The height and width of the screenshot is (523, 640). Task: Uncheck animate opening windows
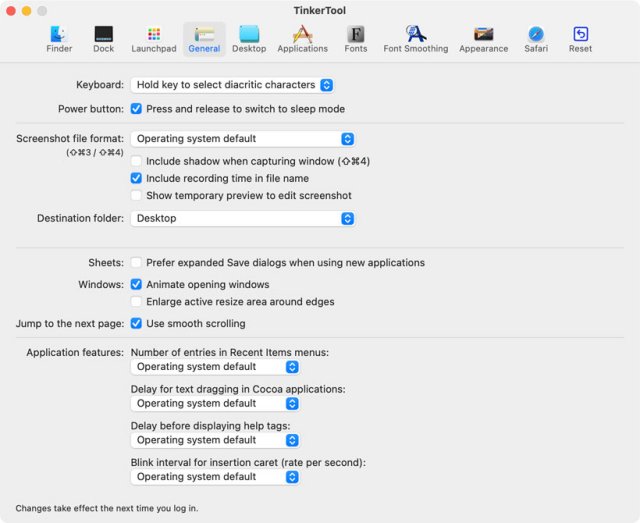click(x=136, y=284)
